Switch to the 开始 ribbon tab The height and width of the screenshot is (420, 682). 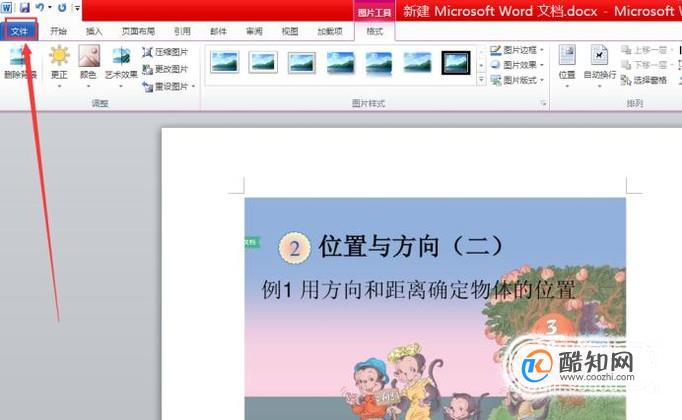click(x=58, y=31)
